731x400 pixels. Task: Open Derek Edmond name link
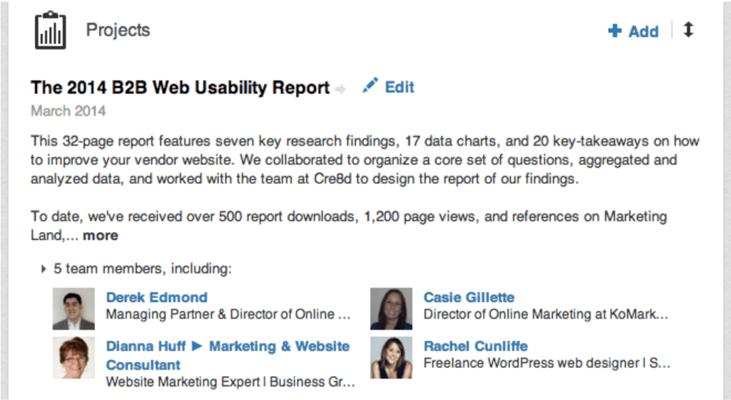[157, 297]
